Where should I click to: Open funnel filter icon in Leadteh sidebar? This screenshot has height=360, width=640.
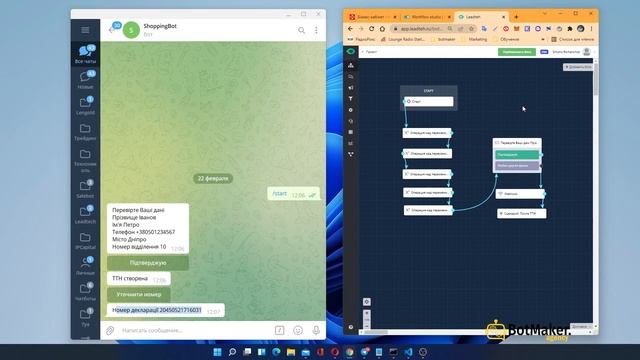click(x=351, y=99)
